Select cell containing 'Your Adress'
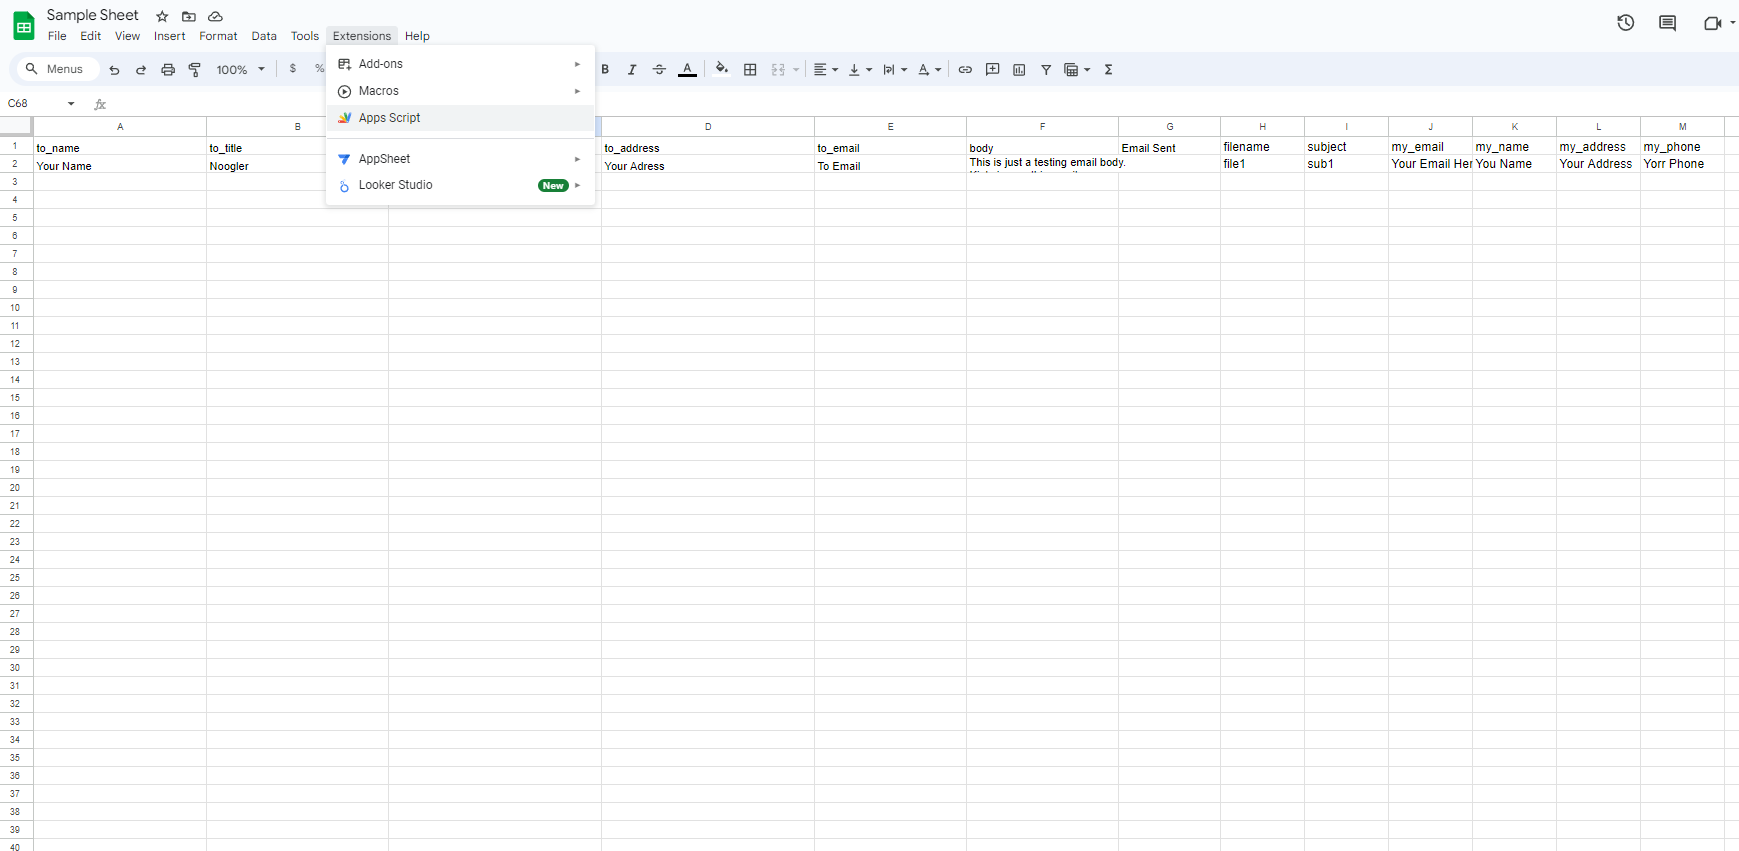Screen dimensions: 1739x851 pyautogui.click(x=708, y=166)
